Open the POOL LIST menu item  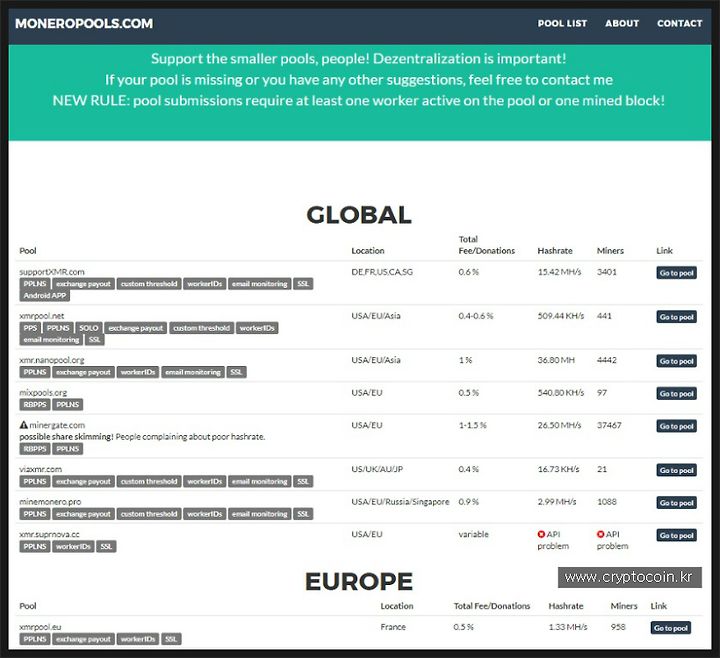(562, 23)
